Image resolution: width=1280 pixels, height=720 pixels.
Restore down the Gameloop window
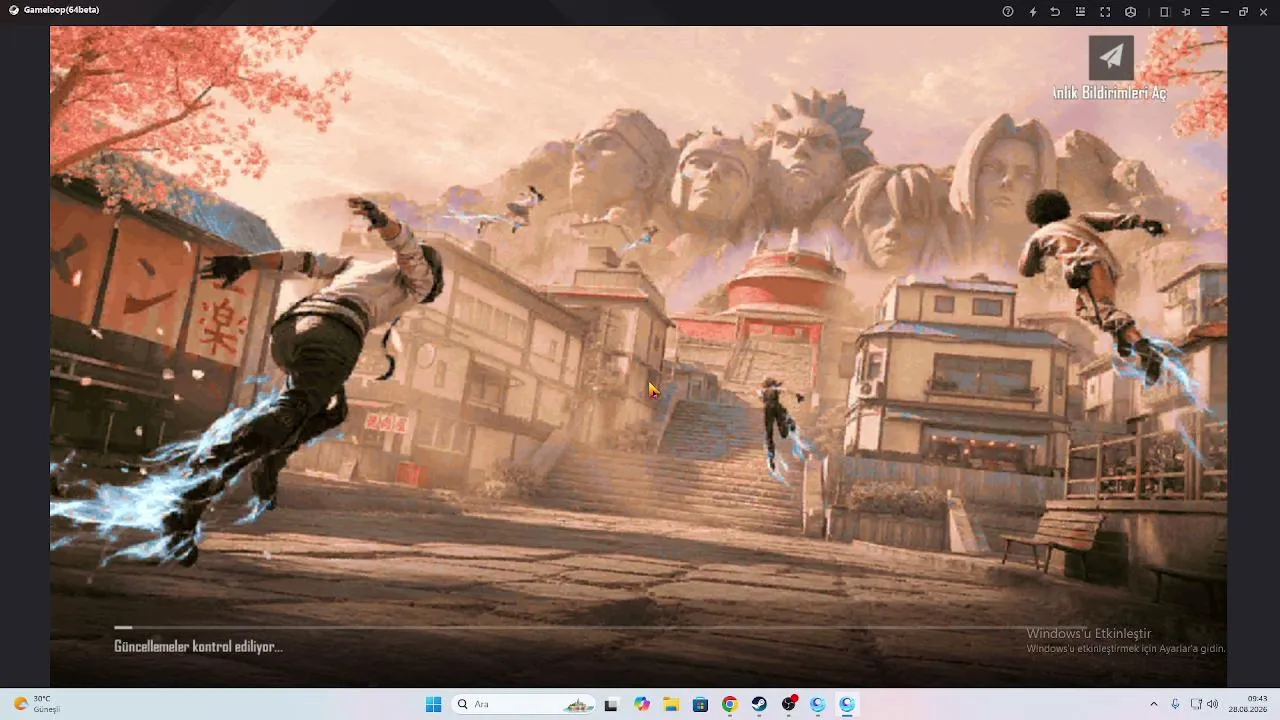[x=1244, y=12]
